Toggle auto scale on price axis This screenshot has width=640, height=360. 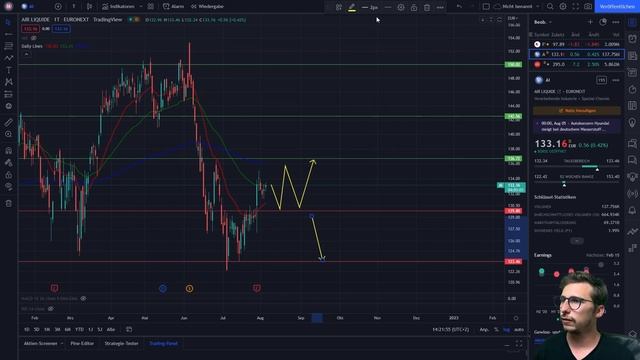pyautogui.click(x=519, y=329)
